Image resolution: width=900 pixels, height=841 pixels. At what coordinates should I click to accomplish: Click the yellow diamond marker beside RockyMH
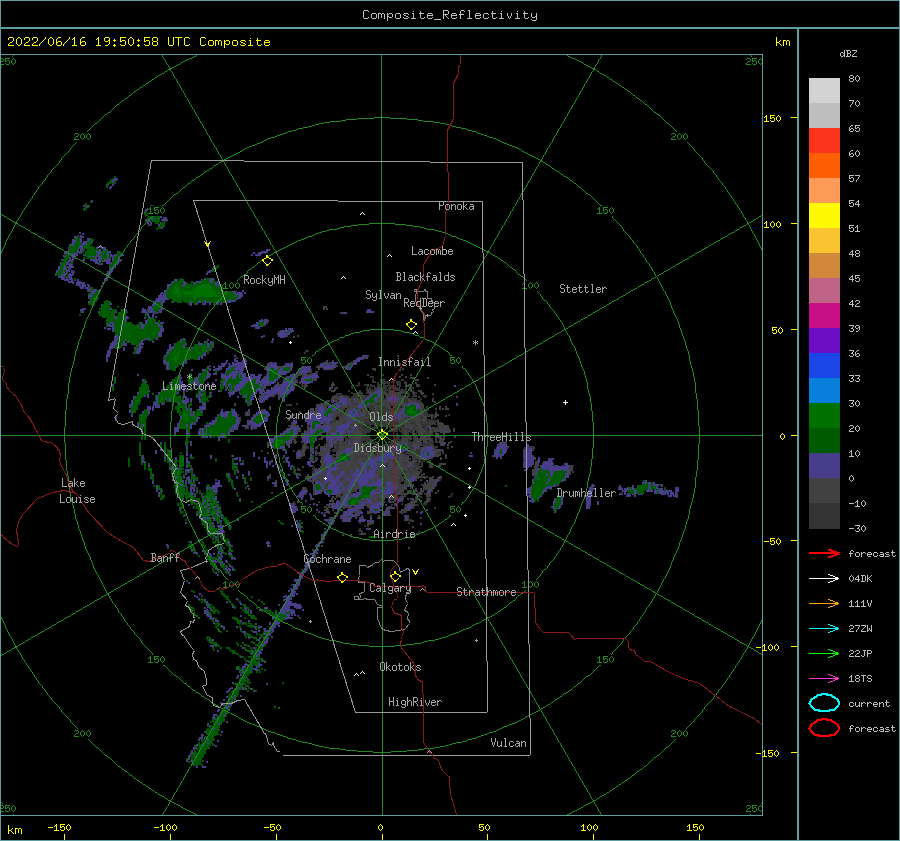coord(267,261)
